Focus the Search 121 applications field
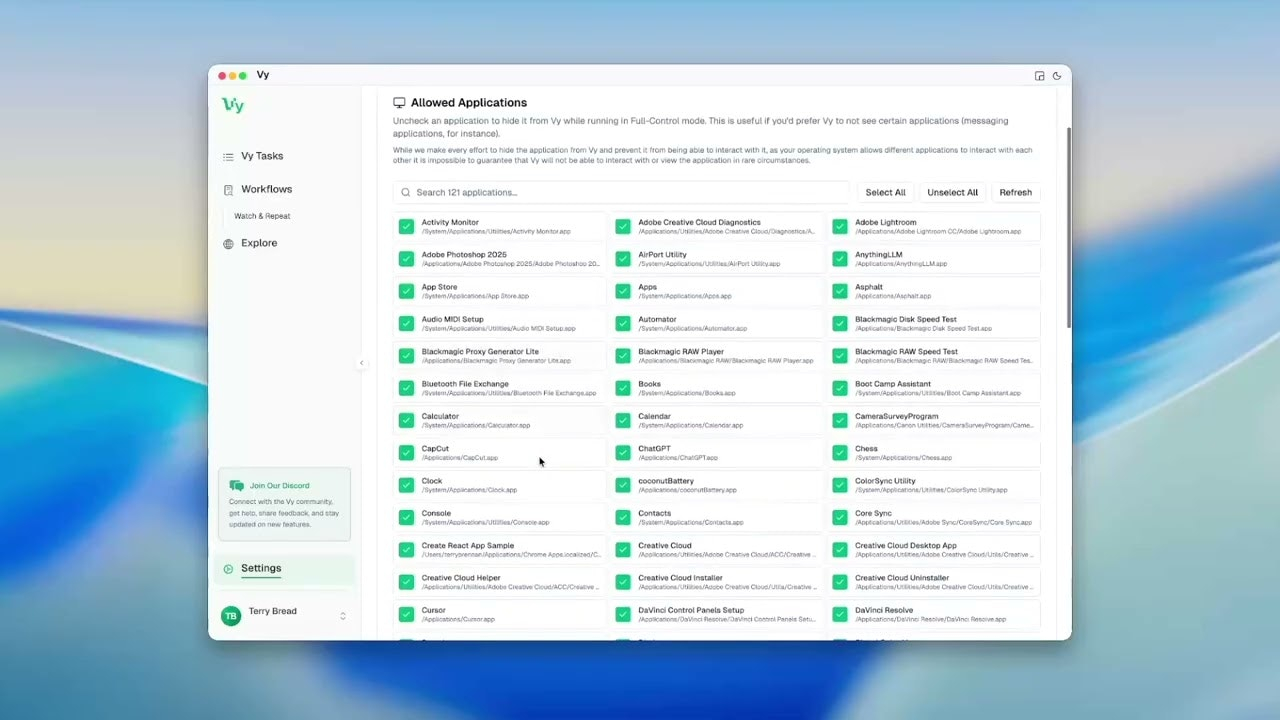The height and width of the screenshot is (720, 1280). 625,192
